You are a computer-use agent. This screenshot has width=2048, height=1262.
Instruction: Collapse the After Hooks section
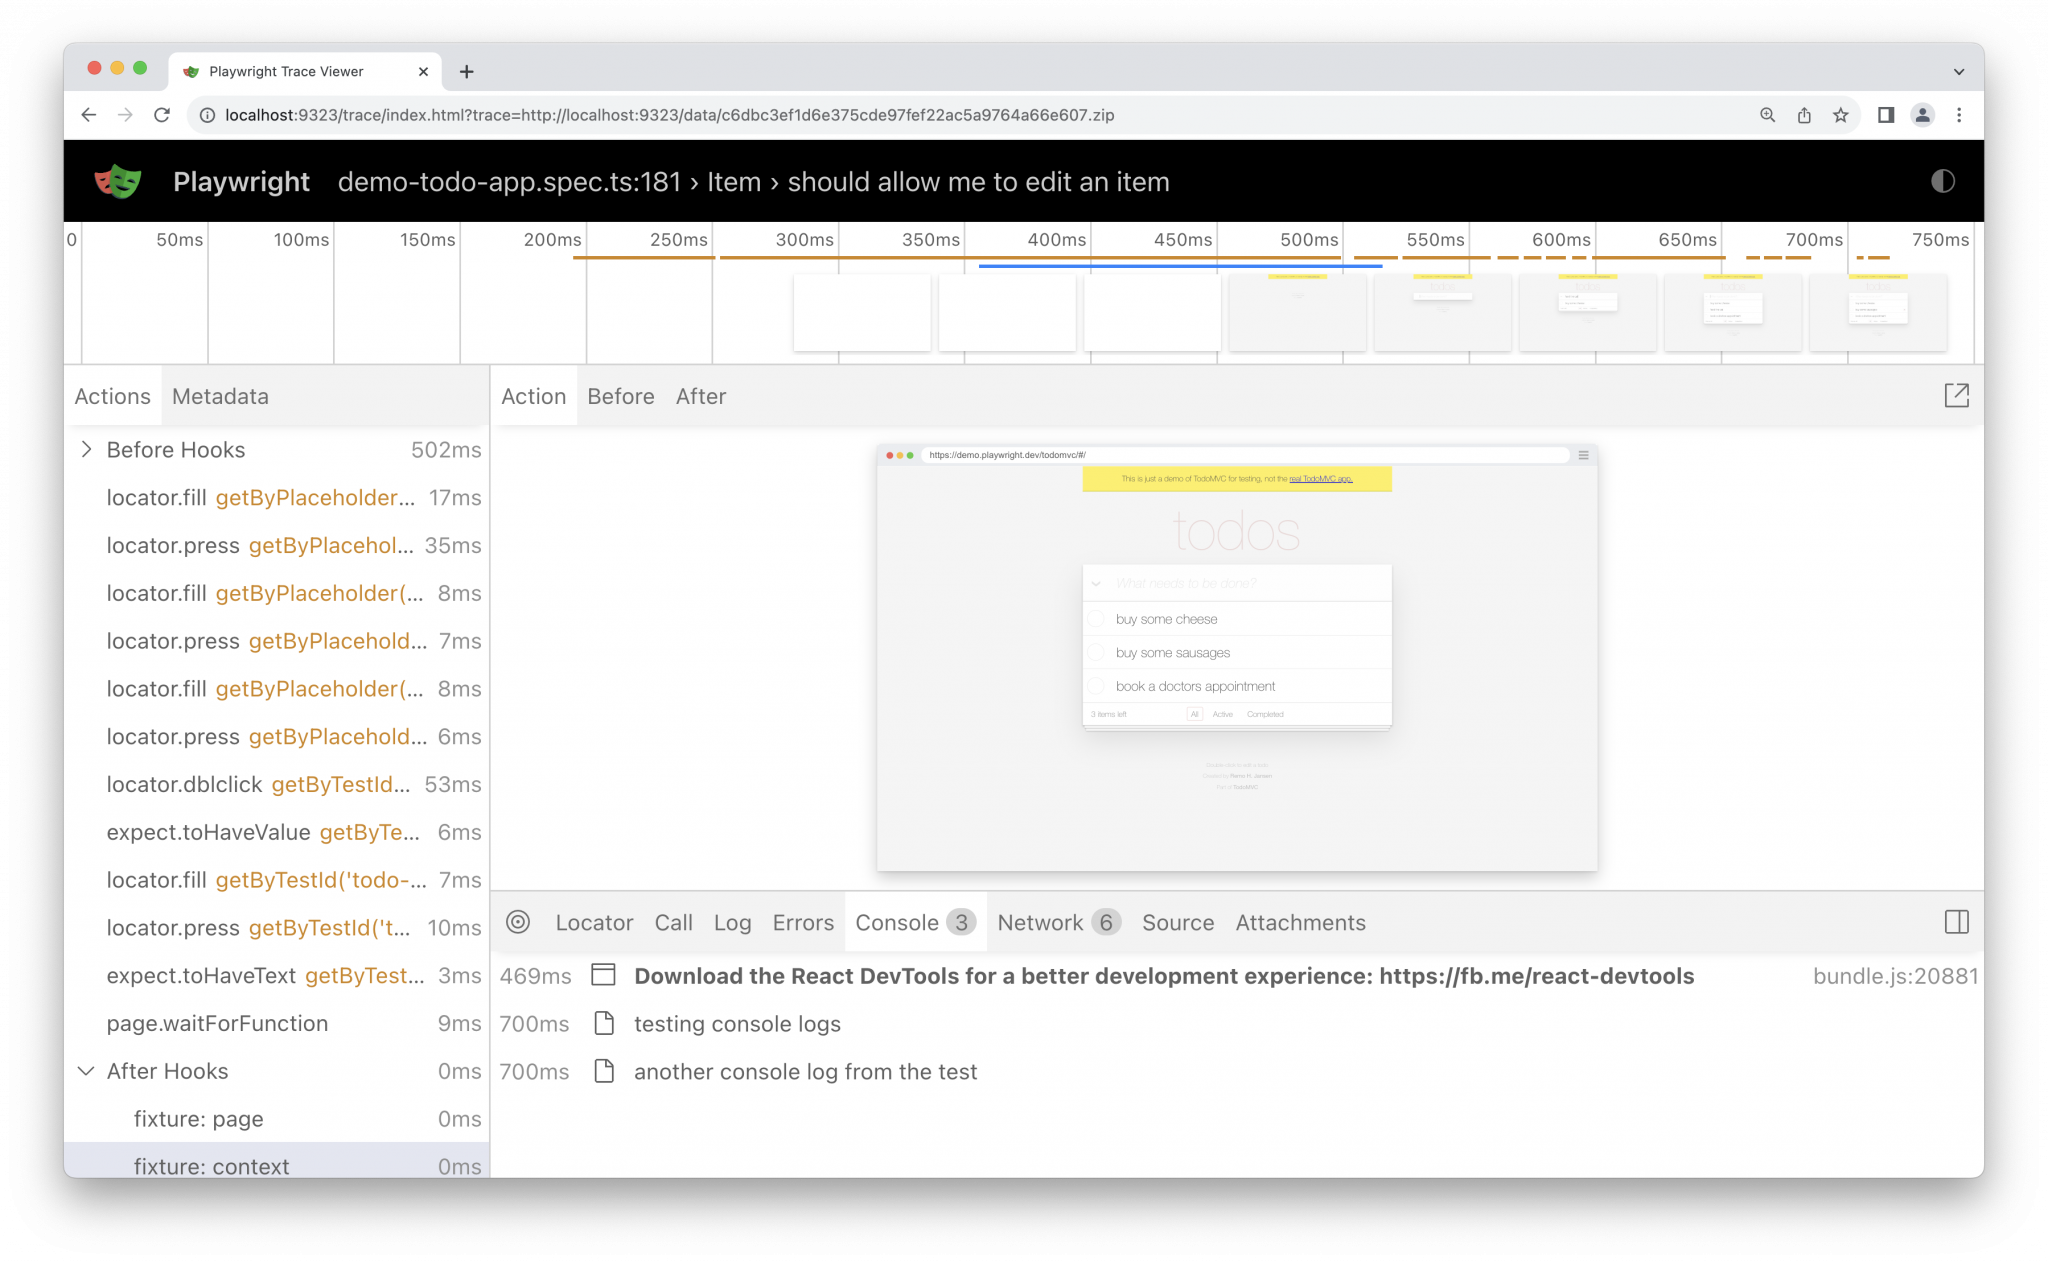pos(86,1071)
